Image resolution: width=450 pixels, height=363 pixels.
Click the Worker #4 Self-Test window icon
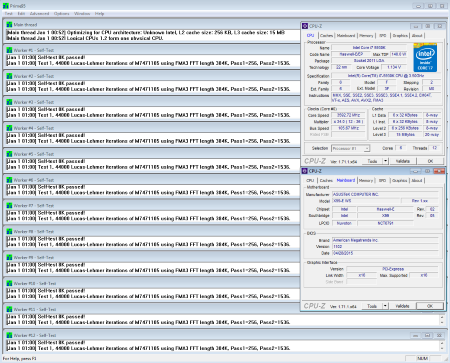point(9,128)
